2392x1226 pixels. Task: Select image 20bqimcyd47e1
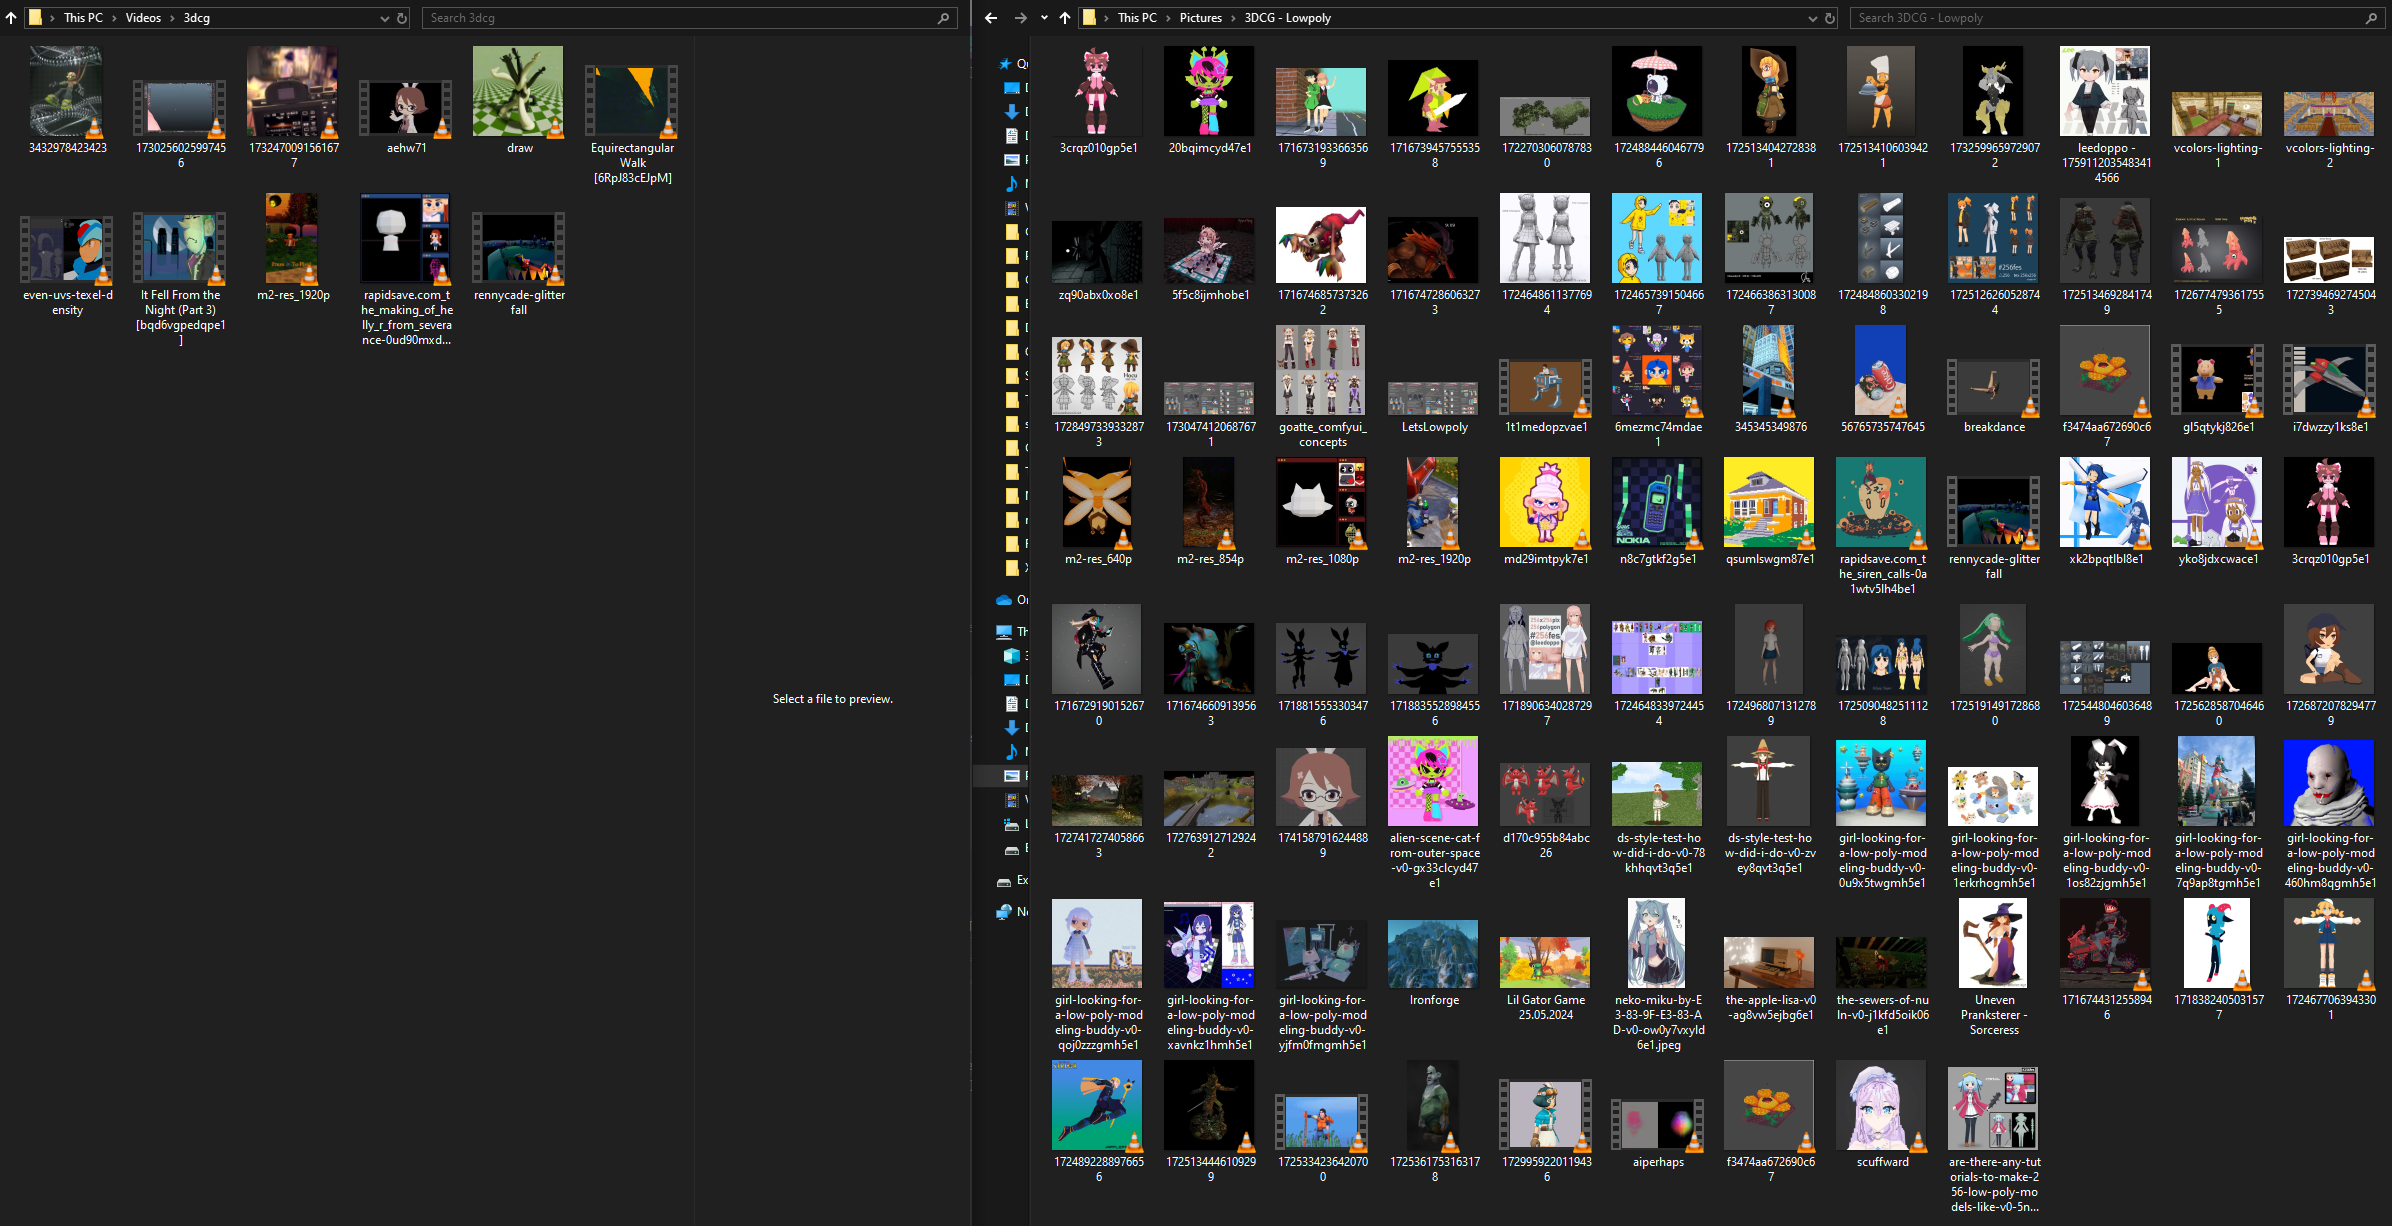[x=1210, y=100]
